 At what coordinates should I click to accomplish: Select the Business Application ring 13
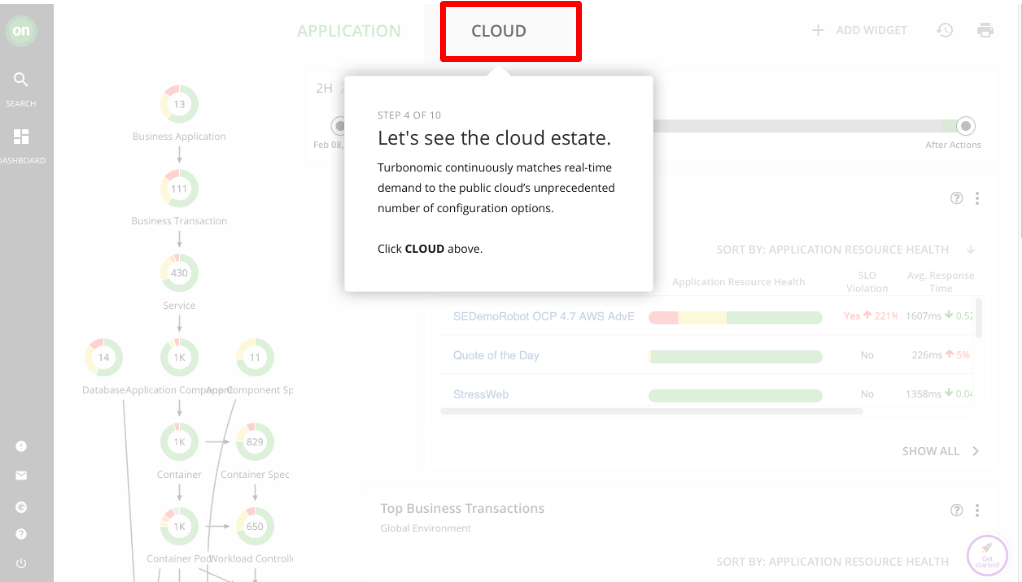click(x=179, y=104)
